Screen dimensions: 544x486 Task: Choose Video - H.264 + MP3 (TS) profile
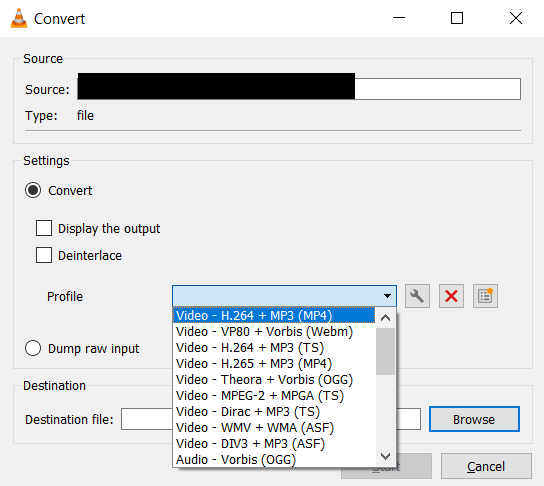pyautogui.click(x=274, y=348)
